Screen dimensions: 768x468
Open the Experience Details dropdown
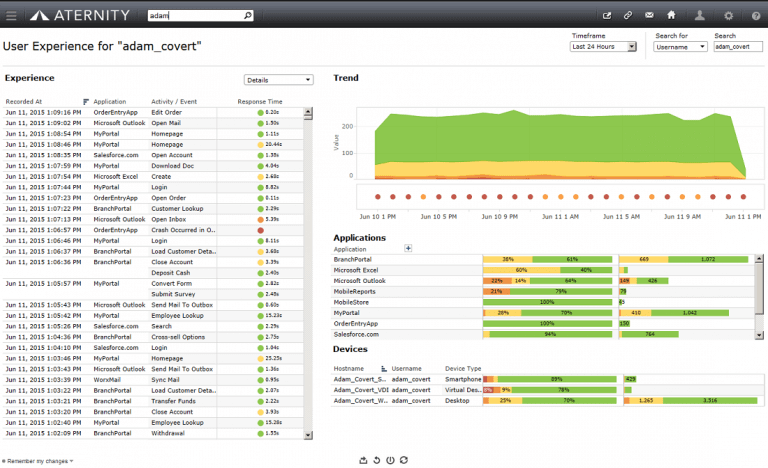coord(279,80)
